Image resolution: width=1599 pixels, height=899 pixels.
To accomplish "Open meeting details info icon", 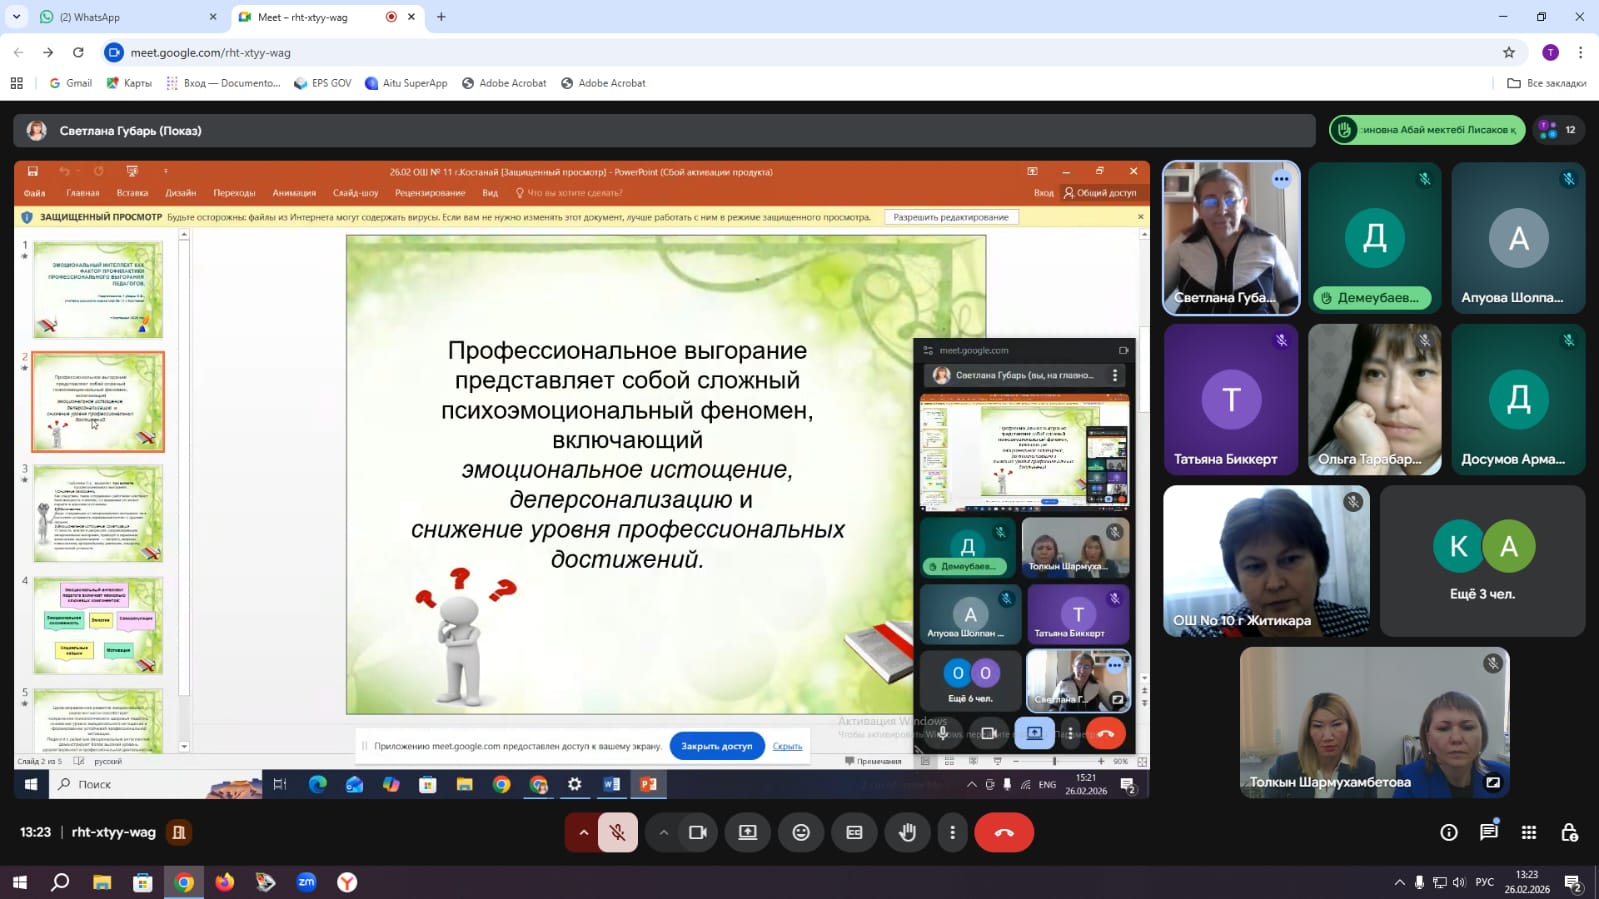I will [1448, 832].
